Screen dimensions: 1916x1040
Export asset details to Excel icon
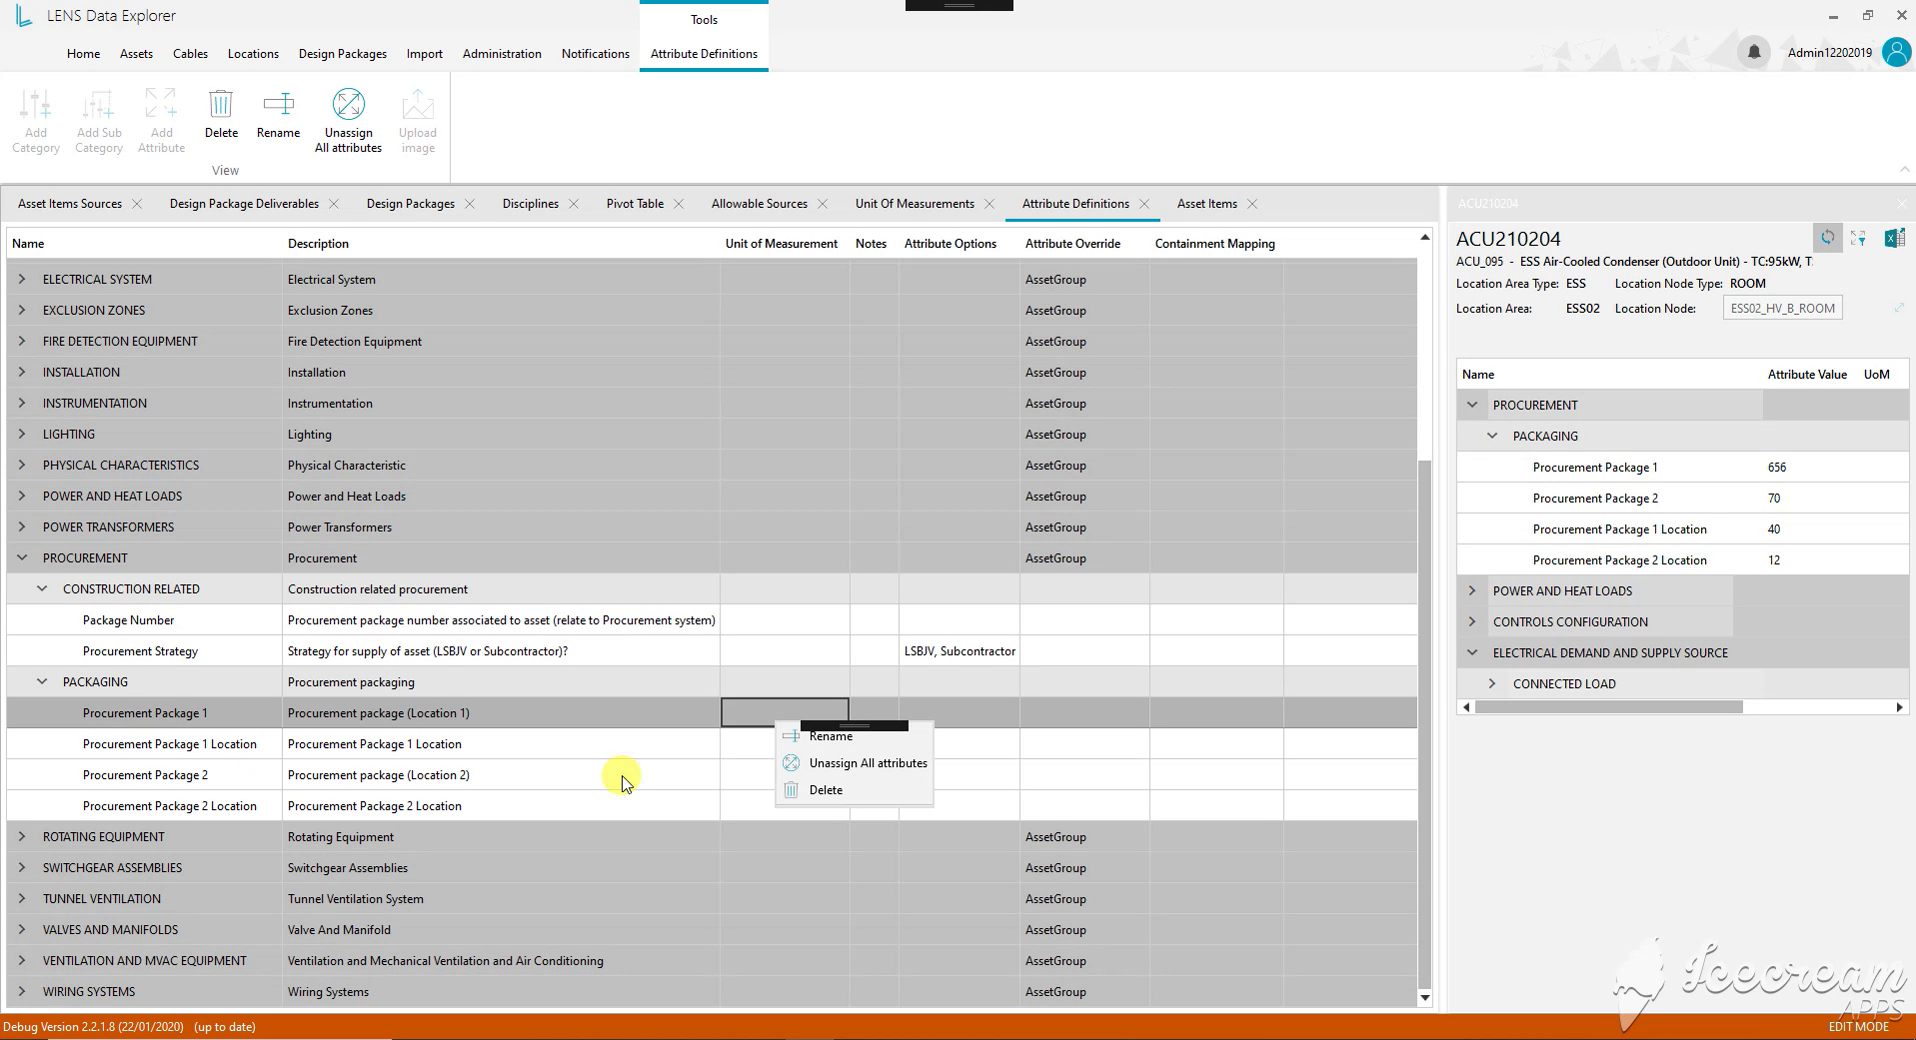(x=1894, y=238)
